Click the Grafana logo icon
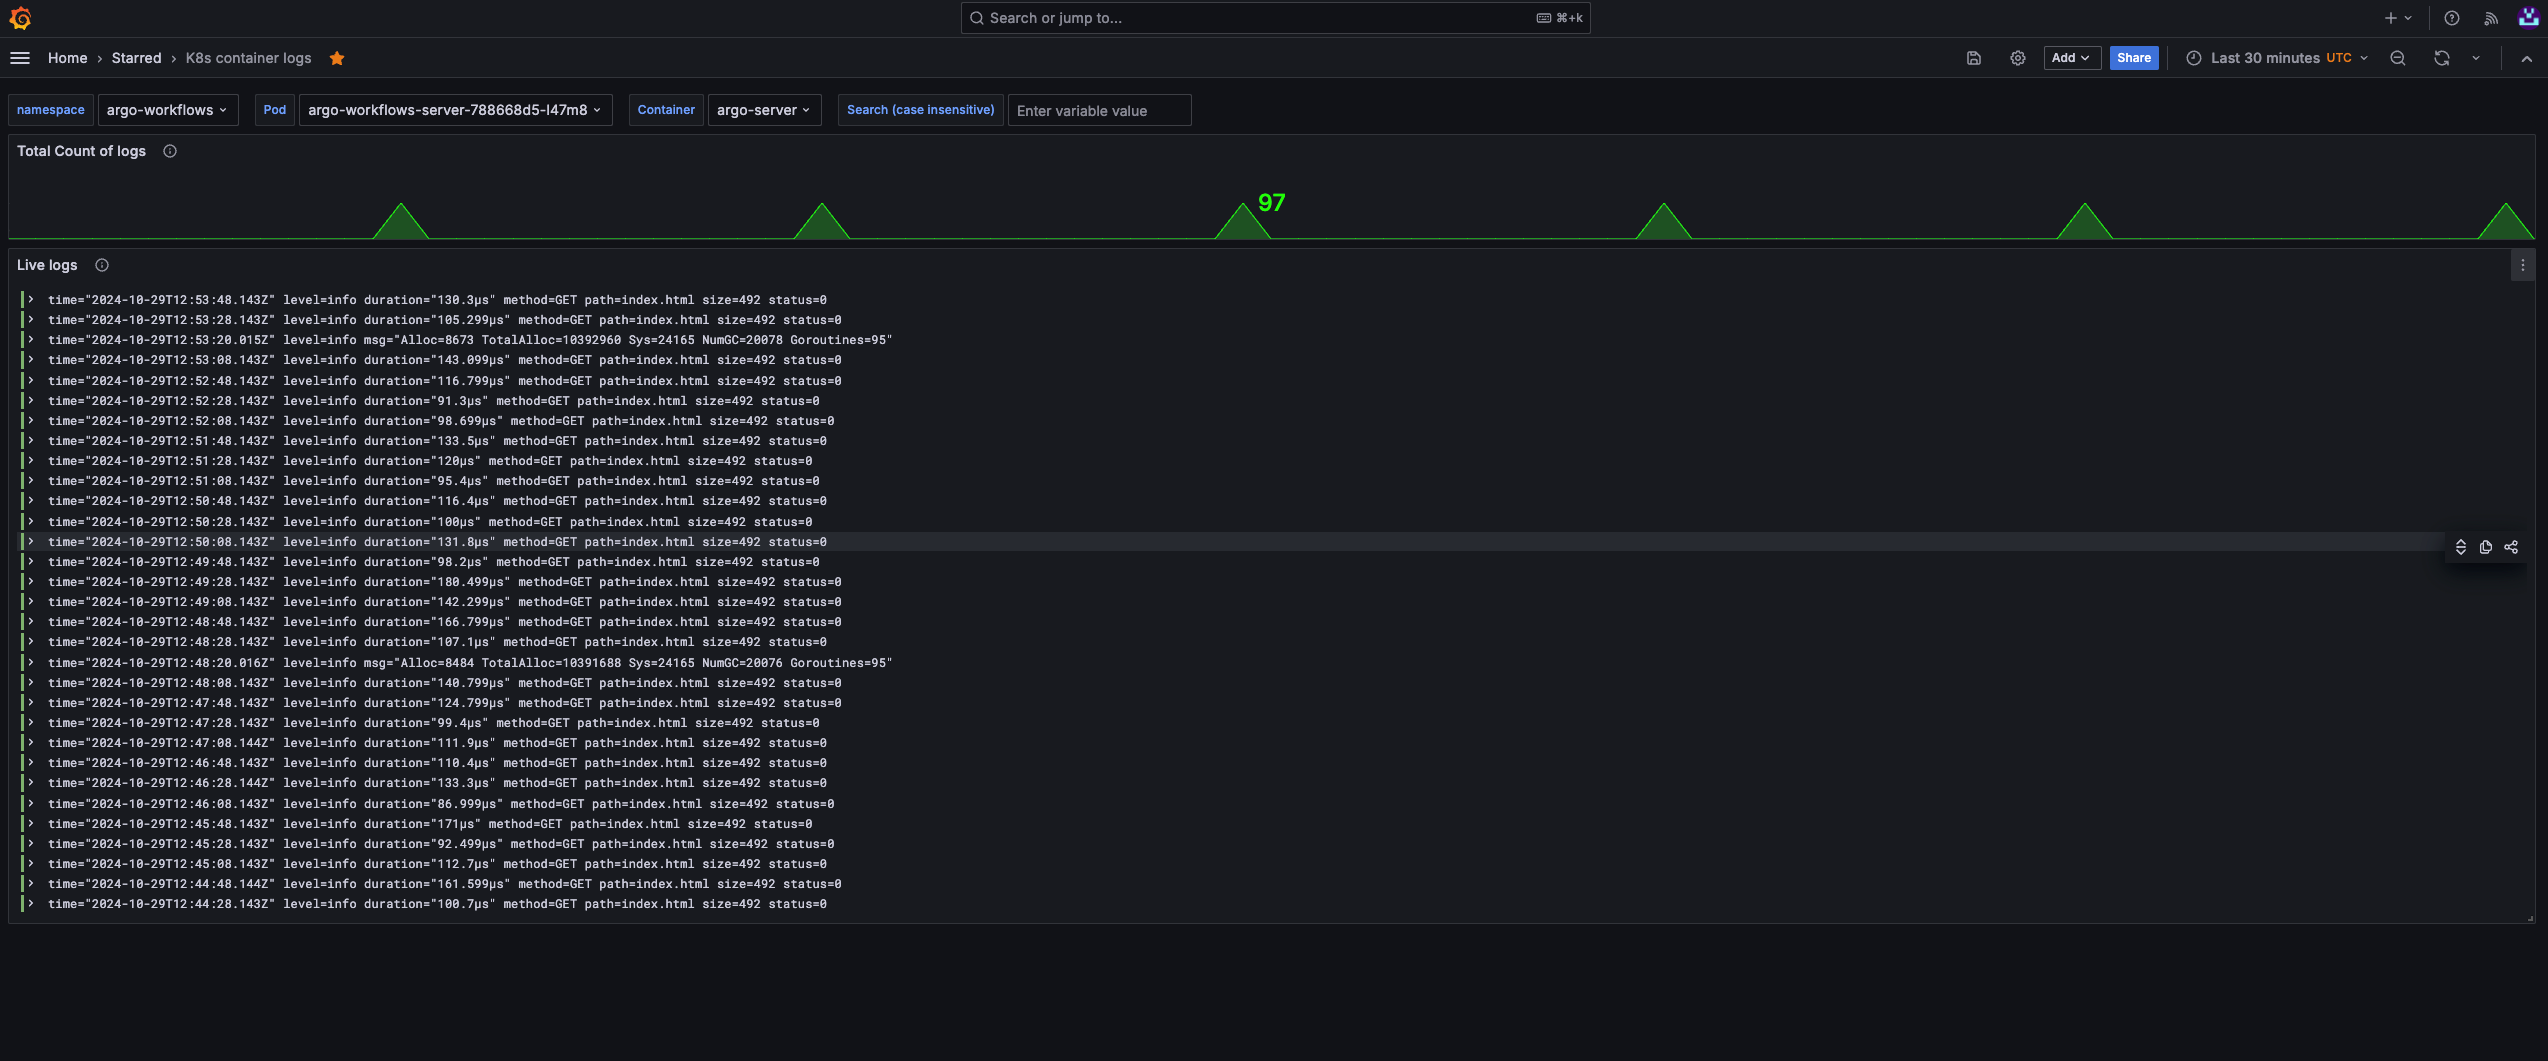 (20, 18)
